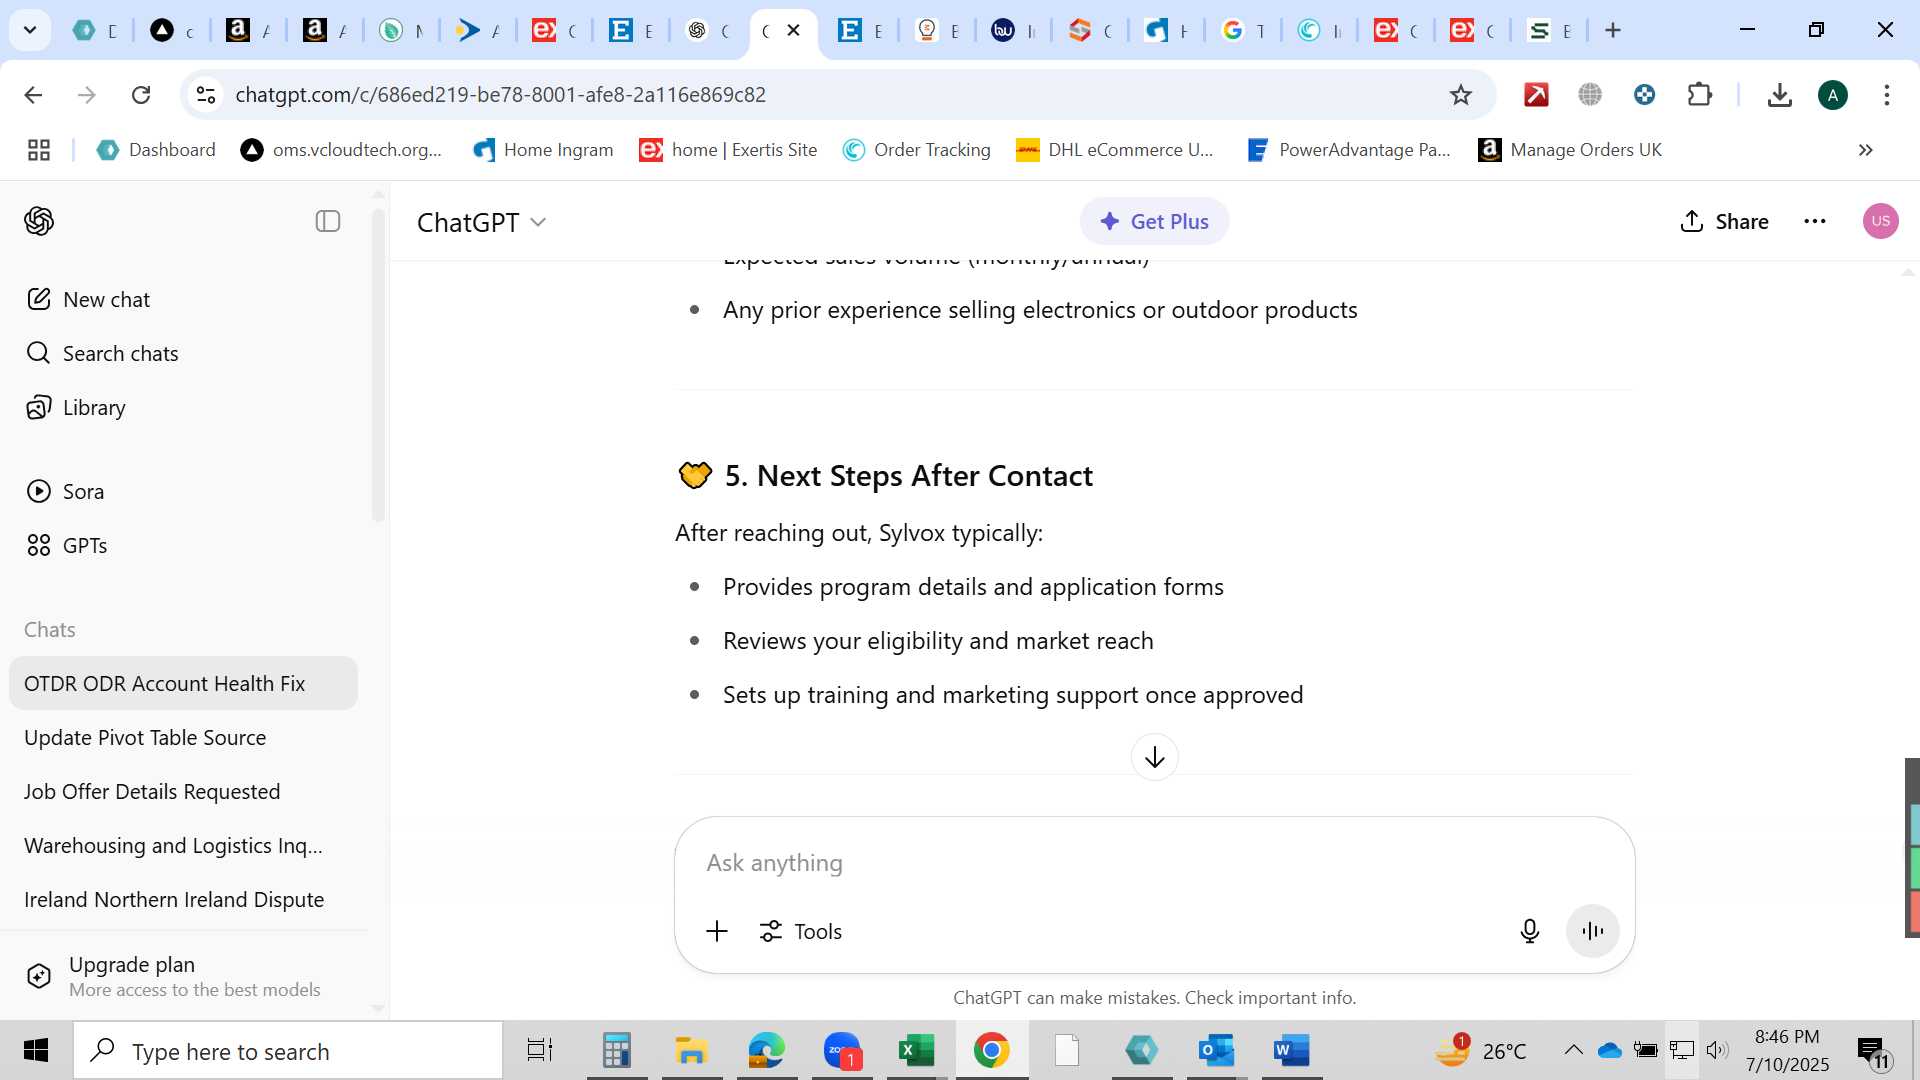Open the Chrome downloads icon
The height and width of the screenshot is (1080, 1920).
[1779, 94]
